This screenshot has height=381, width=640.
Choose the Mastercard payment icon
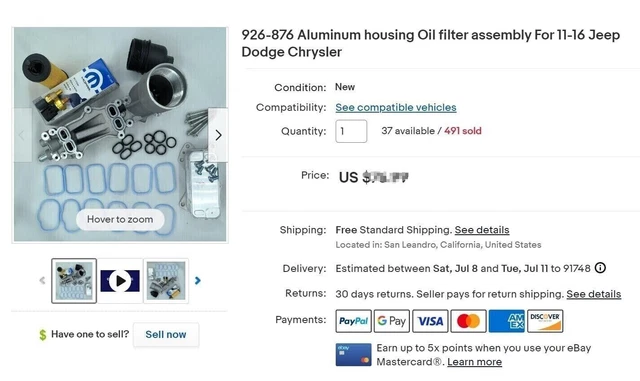click(468, 321)
